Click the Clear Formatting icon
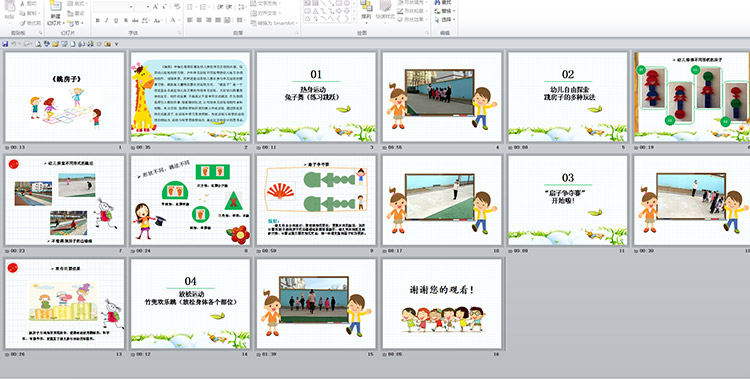The height and width of the screenshot is (379, 750). point(176,7)
